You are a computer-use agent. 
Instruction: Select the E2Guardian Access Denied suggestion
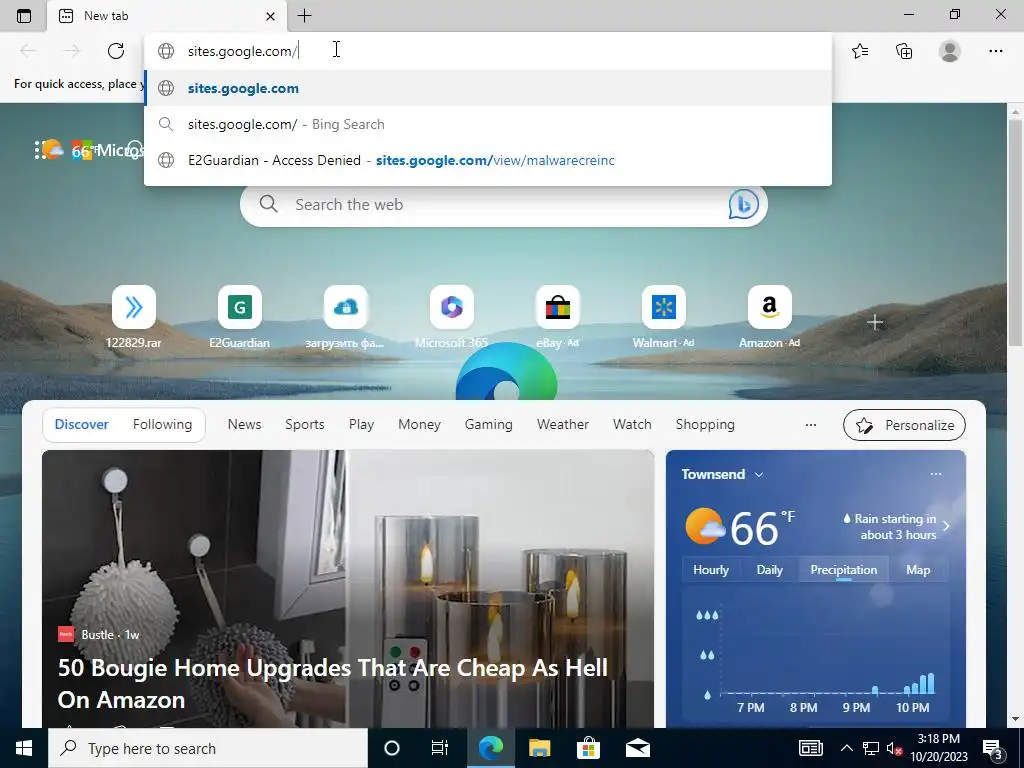click(x=488, y=160)
